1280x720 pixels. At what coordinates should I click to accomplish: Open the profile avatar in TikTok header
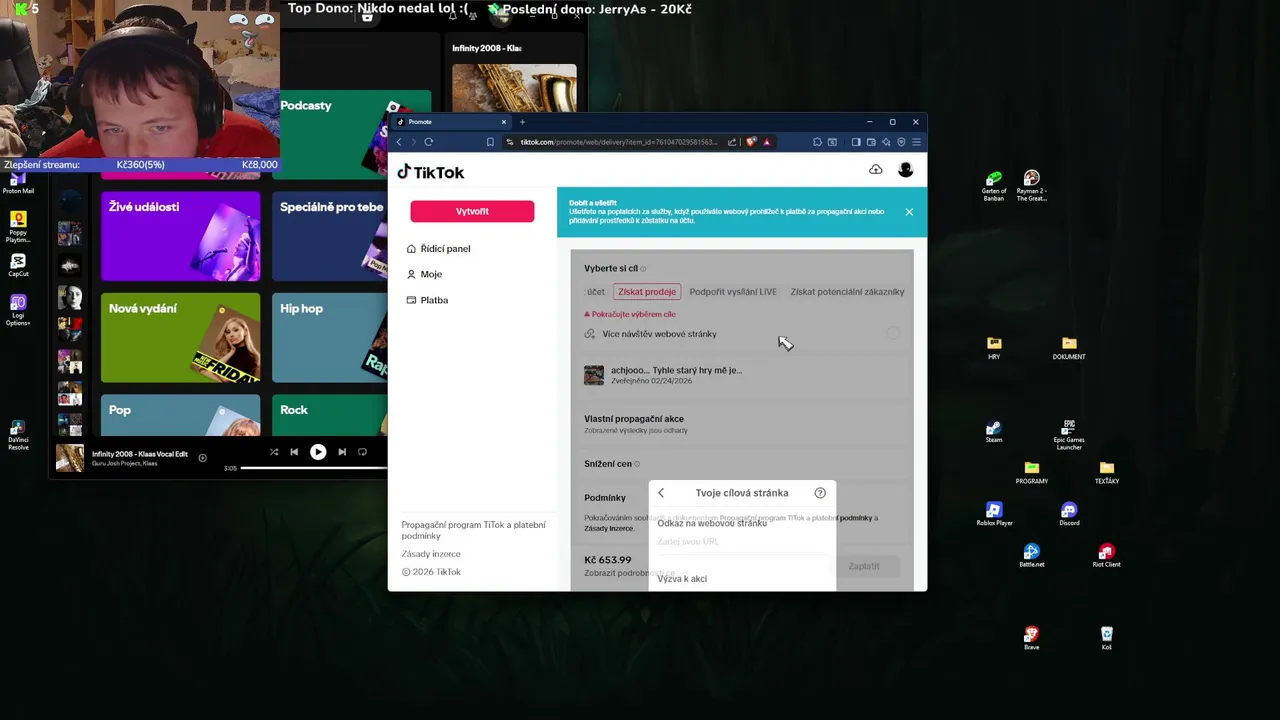tap(906, 170)
